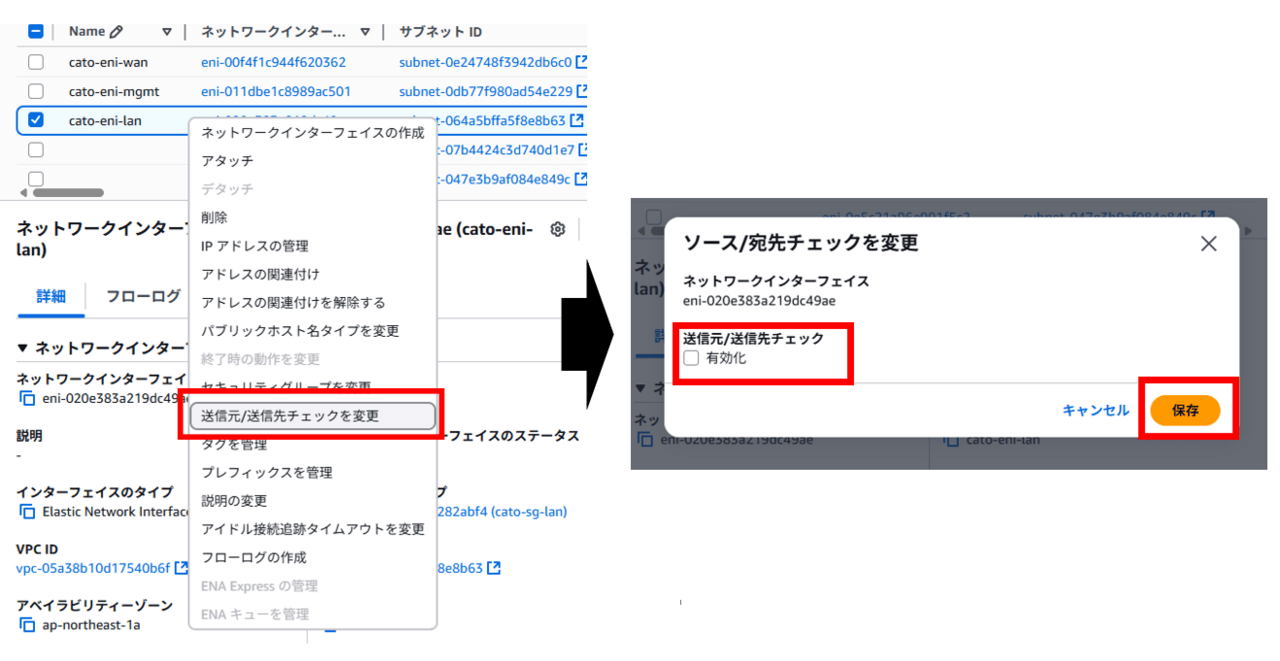Open the table settings gear icon
The image size is (1280, 661).
point(558,229)
